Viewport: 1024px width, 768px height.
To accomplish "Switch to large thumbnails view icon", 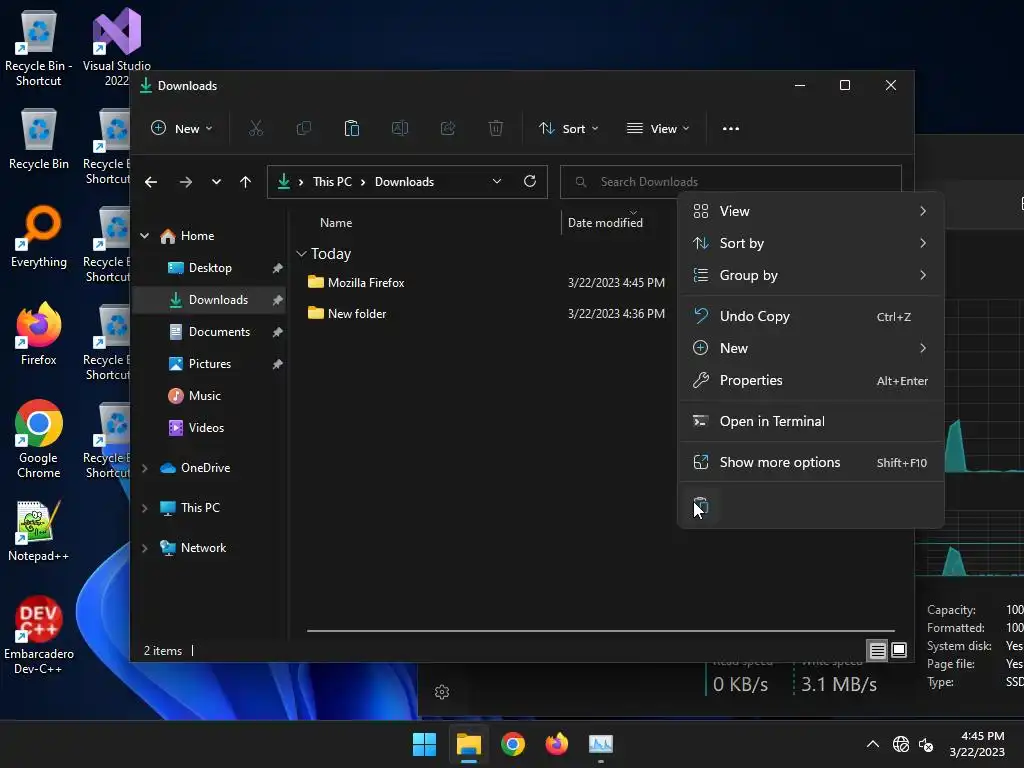I will click(899, 650).
